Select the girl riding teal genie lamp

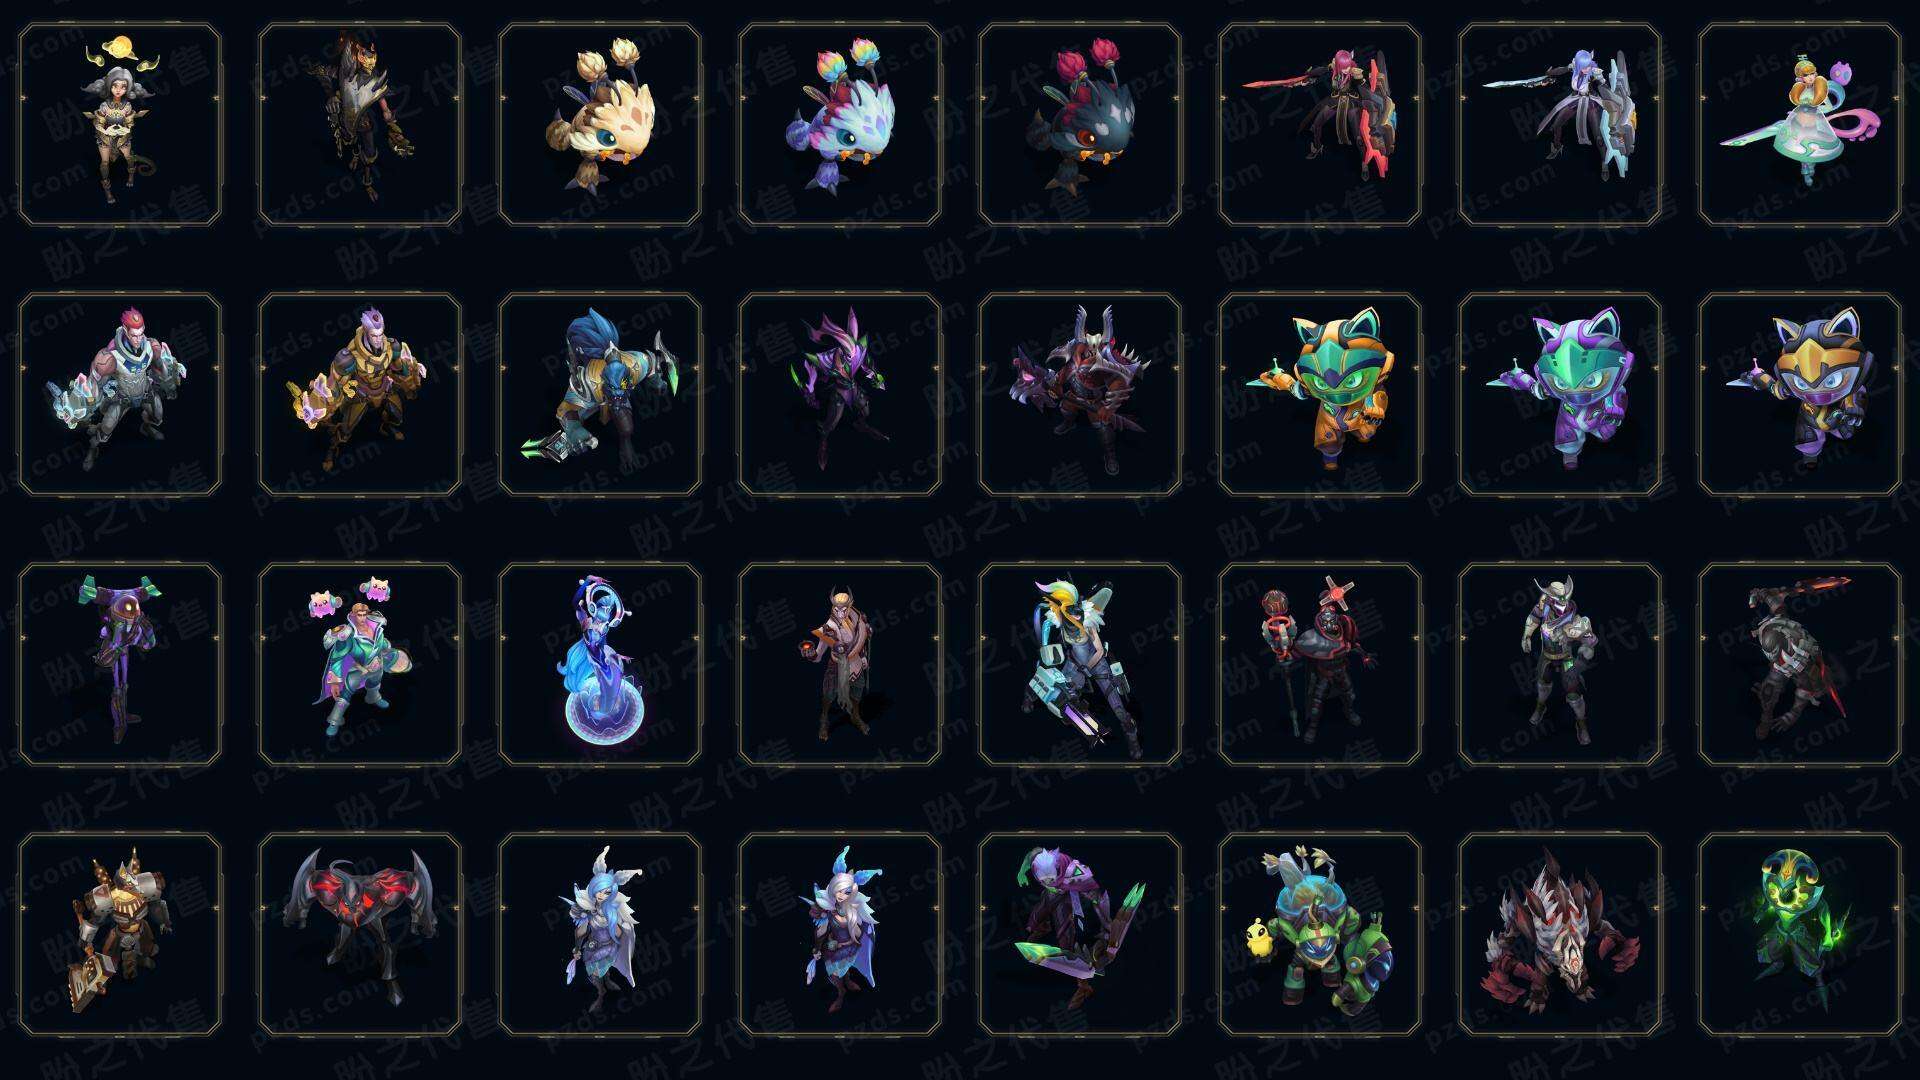pyautogui.click(x=1800, y=125)
